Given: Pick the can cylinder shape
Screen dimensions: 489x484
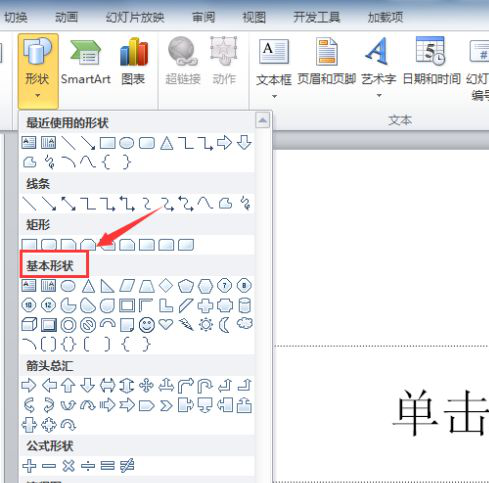Looking at the screenshot, I should pos(245,305).
